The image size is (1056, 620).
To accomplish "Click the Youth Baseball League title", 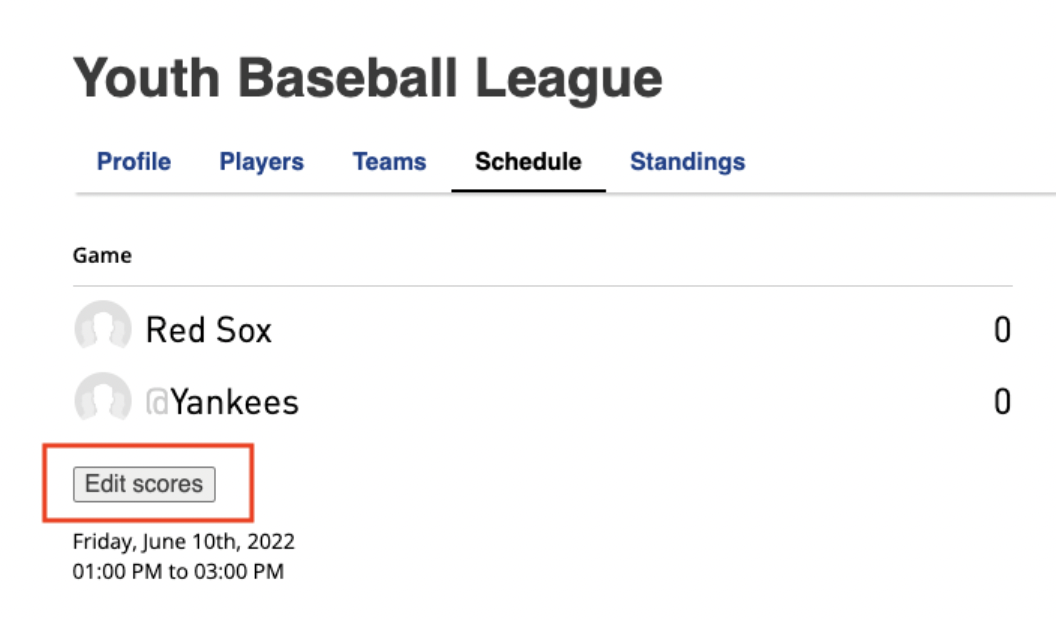I will pos(368,79).
